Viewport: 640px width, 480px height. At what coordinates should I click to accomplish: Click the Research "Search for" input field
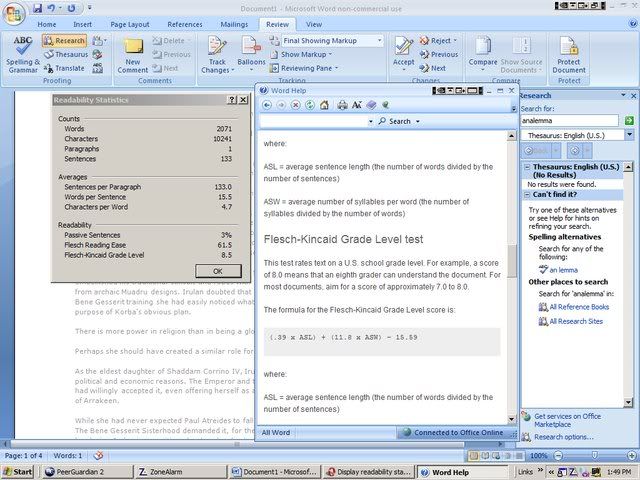[x=570, y=120]
